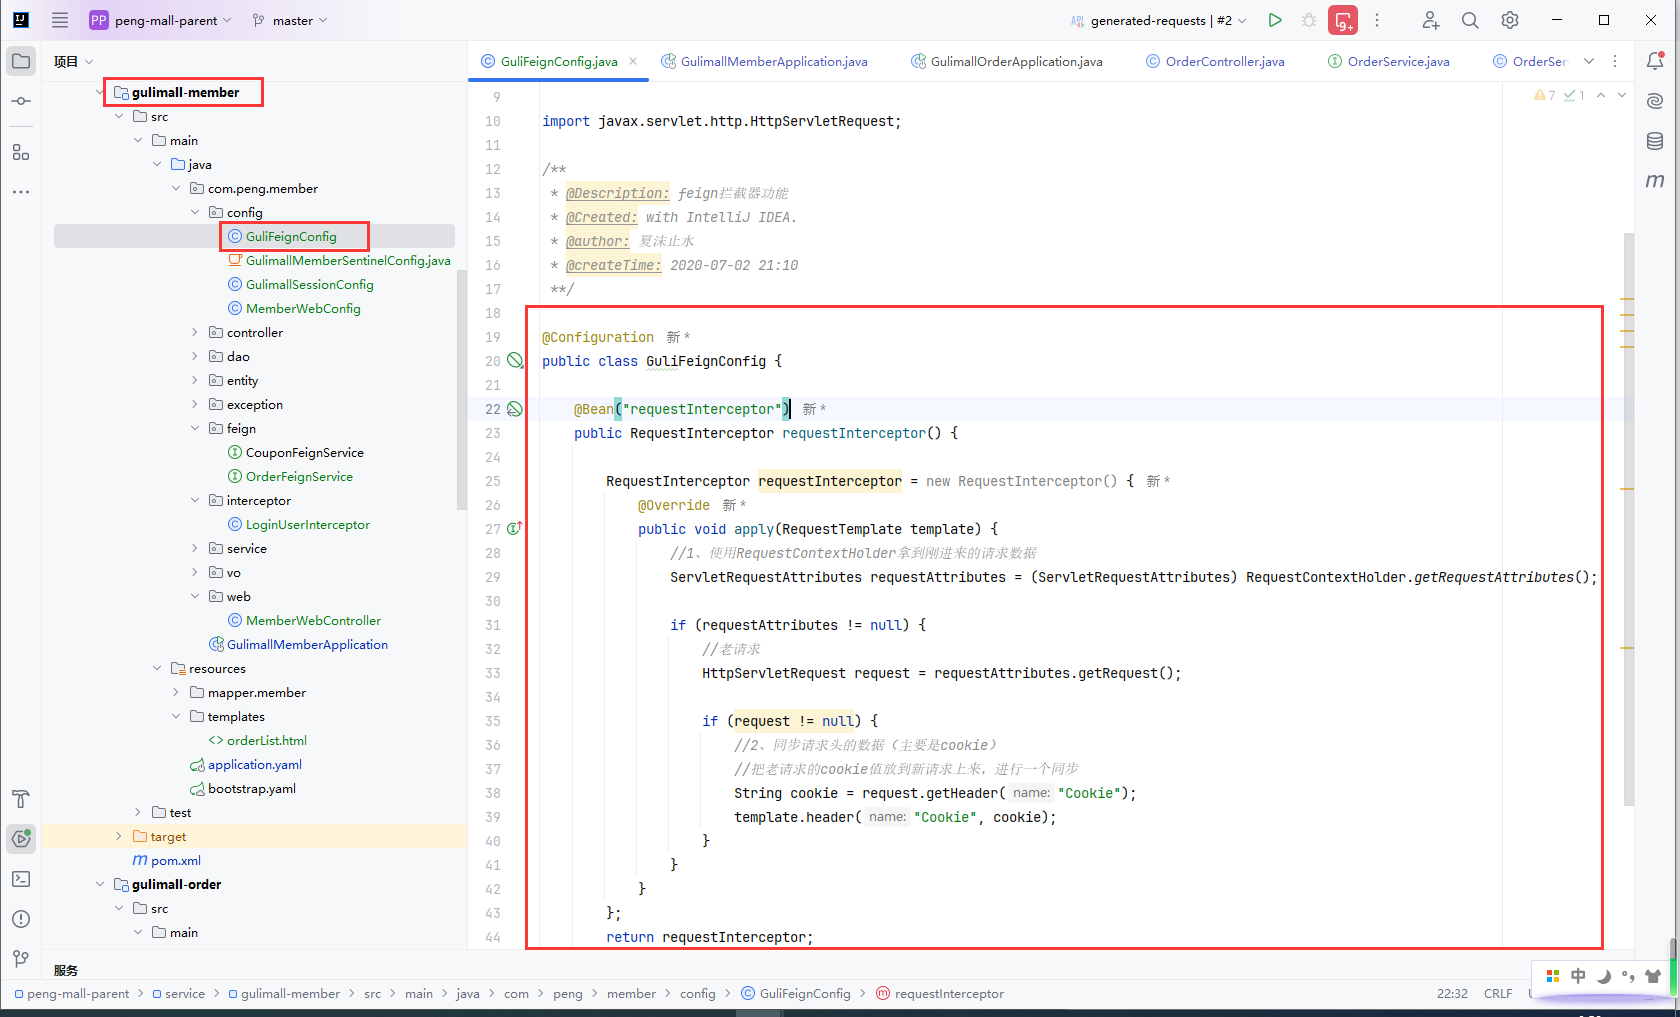Click Chinese input method indicator
This screenshot has width=1680, height=1017.
point(1578,975)
